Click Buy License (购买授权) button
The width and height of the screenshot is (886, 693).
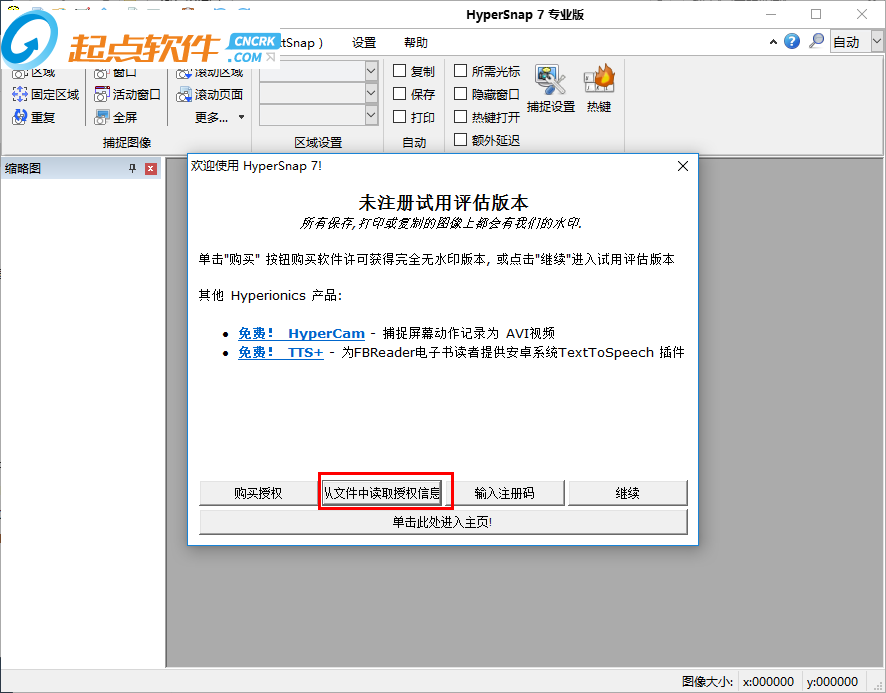258,493
